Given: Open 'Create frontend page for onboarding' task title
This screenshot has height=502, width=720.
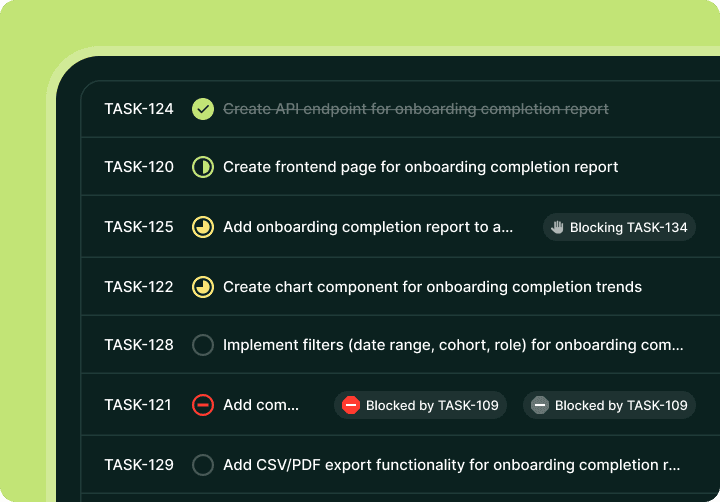Looking at the screenshot, I should 421,167.
